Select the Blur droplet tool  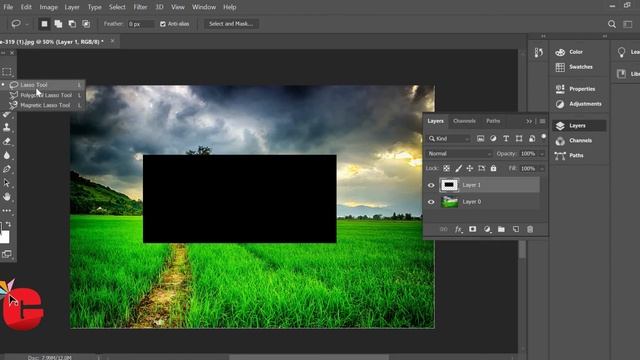tap(7, 155)
